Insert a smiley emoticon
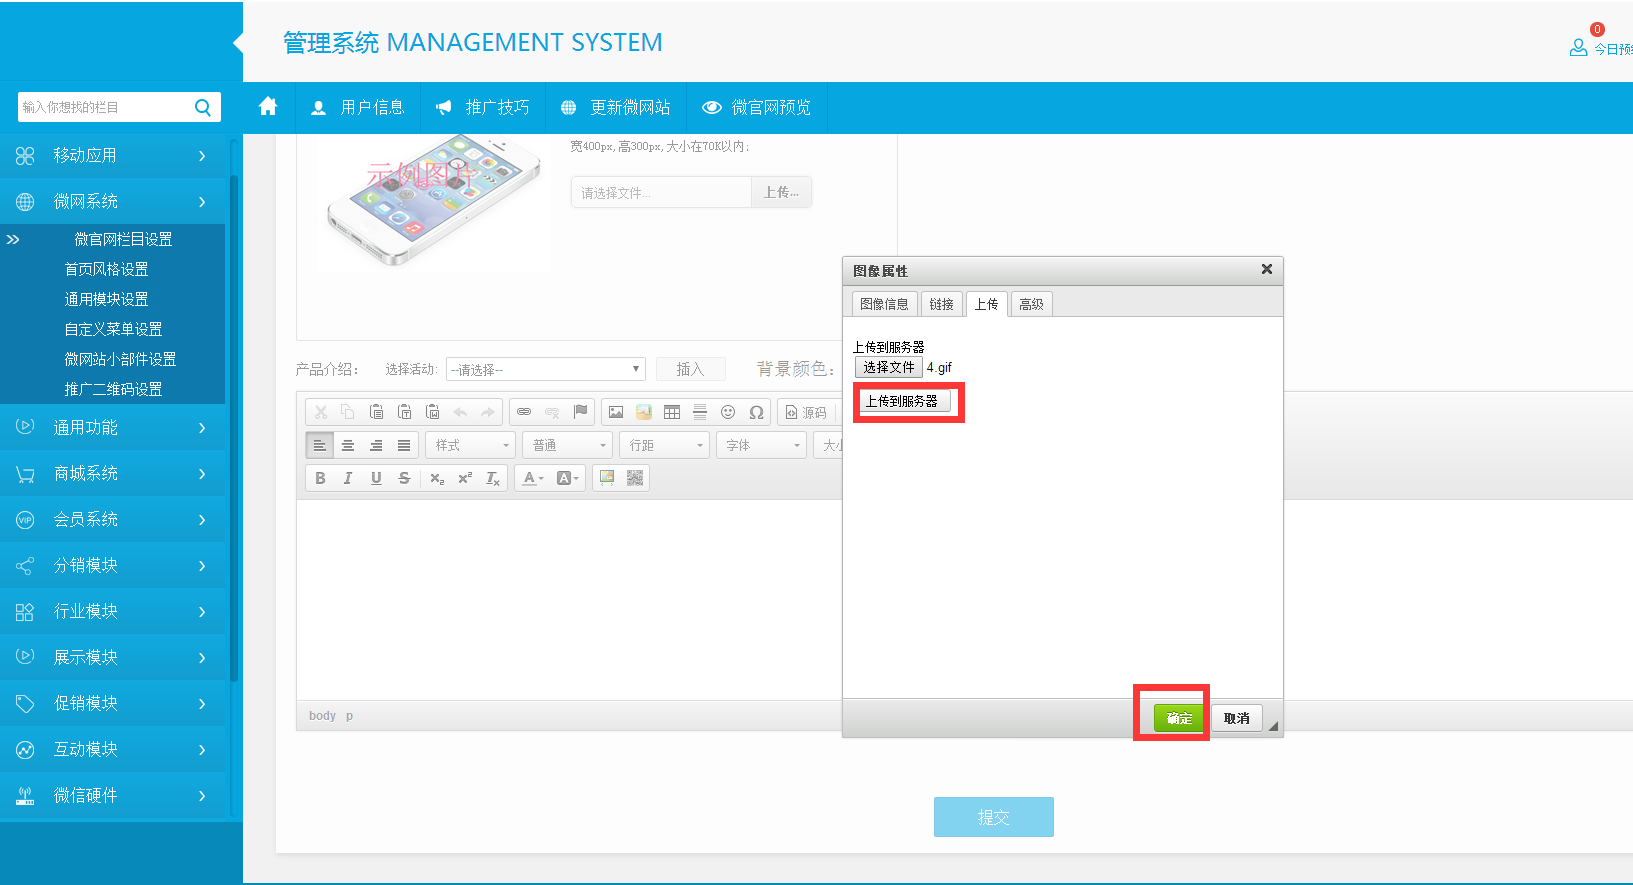This screenshot has height=885, width=1633. coord(728,412)
